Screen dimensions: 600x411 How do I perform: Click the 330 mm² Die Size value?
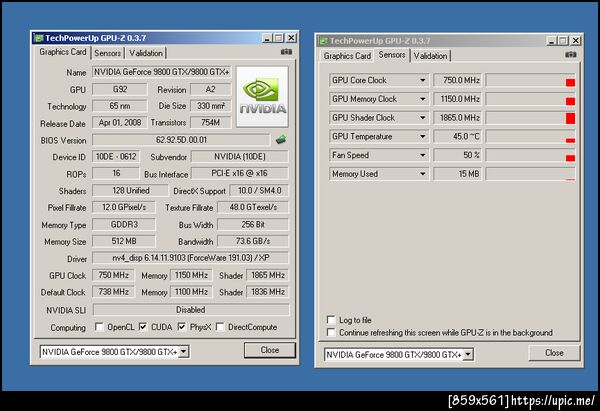[211, 106]
